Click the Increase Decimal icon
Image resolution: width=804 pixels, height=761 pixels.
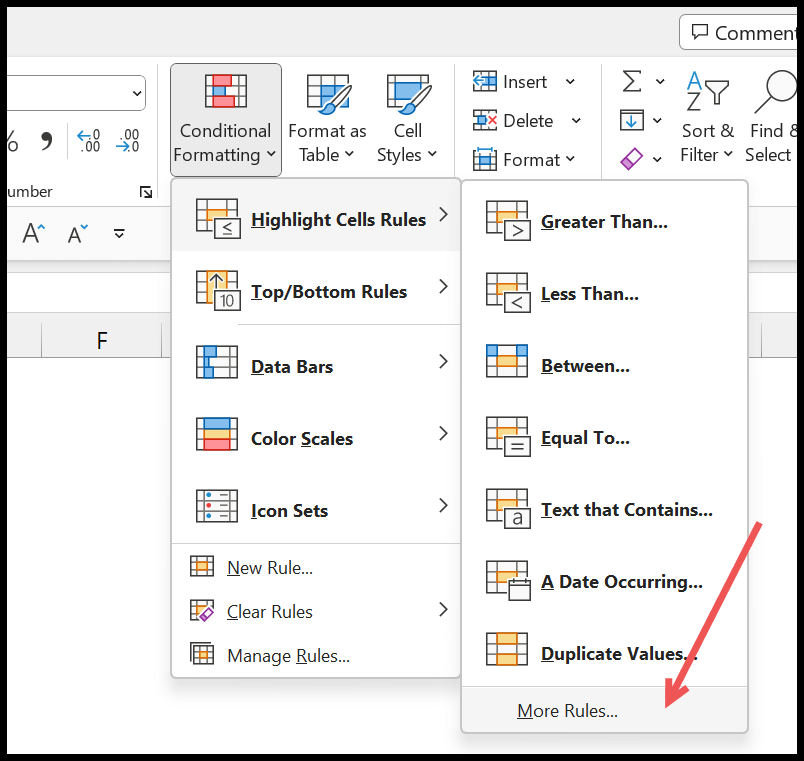pyautogui.click(x=88, y=141)
